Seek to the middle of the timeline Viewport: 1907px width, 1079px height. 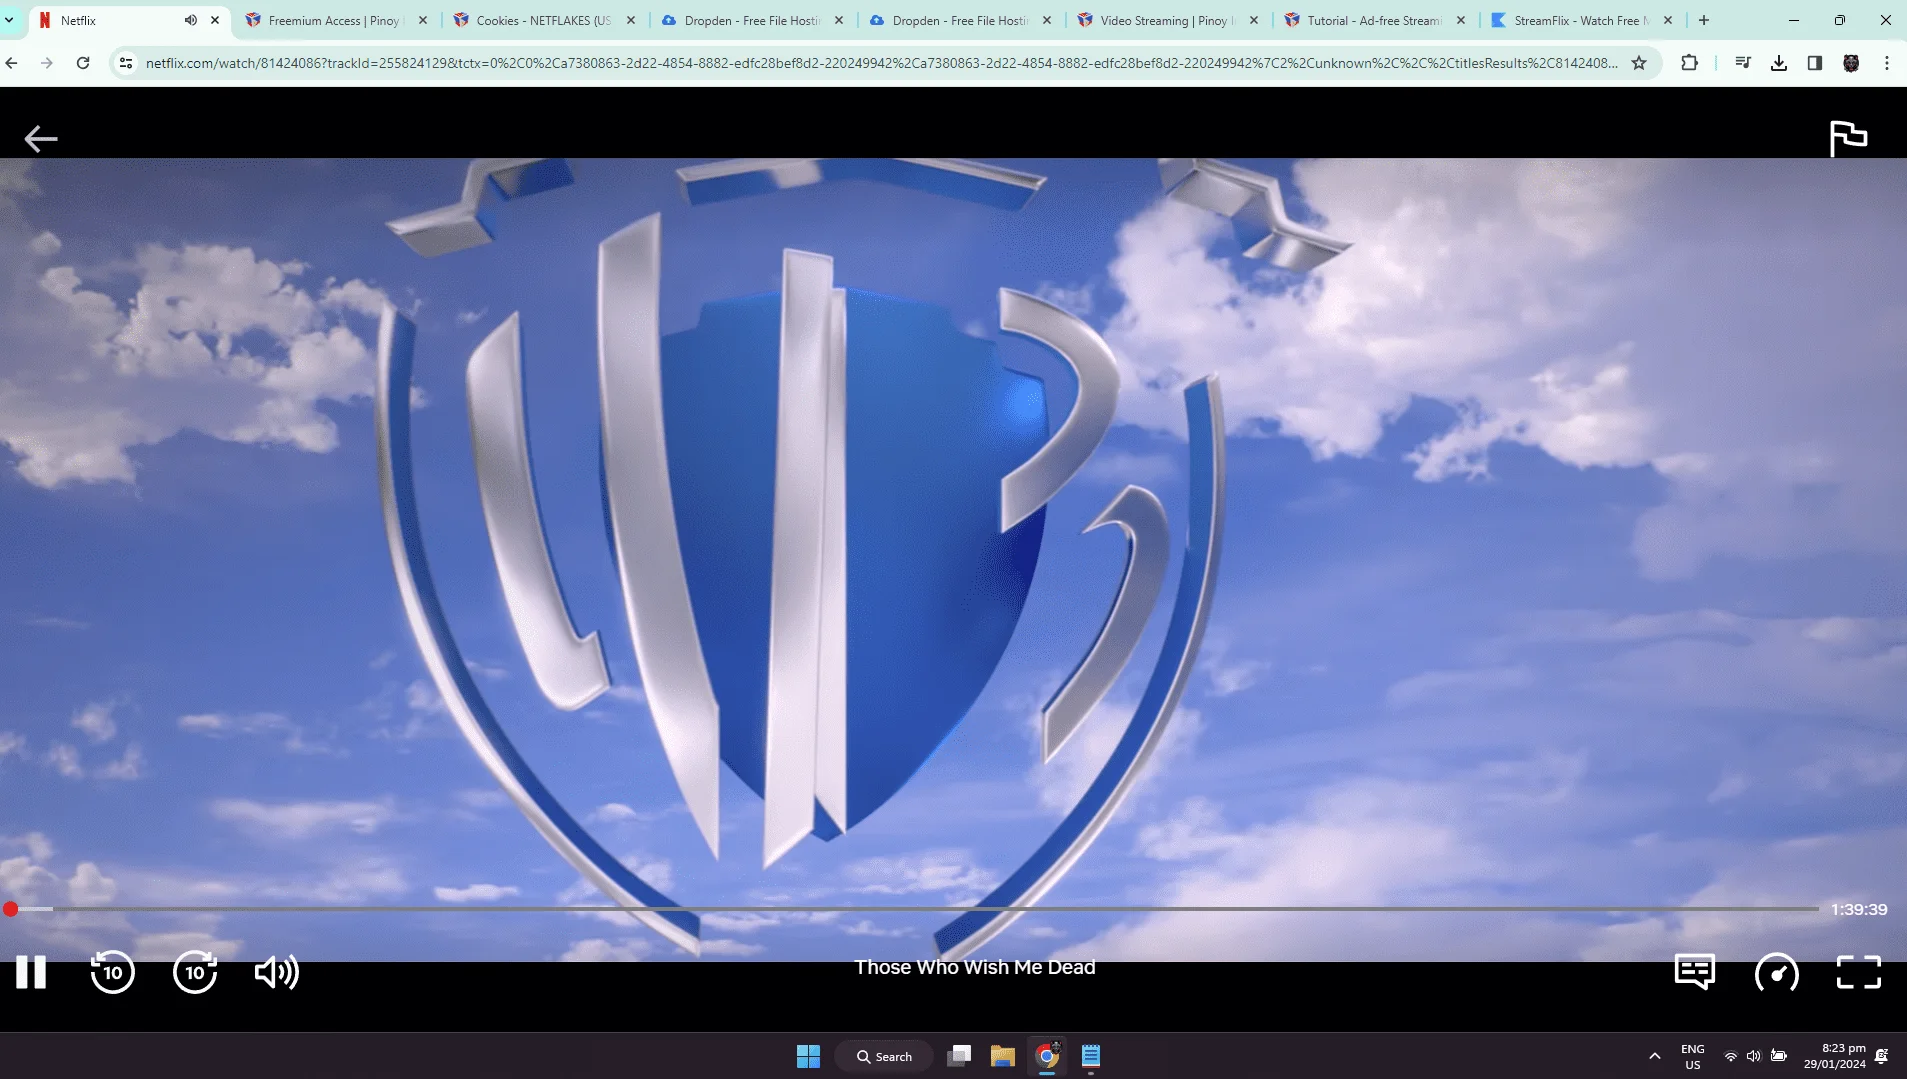pos(910,909)
